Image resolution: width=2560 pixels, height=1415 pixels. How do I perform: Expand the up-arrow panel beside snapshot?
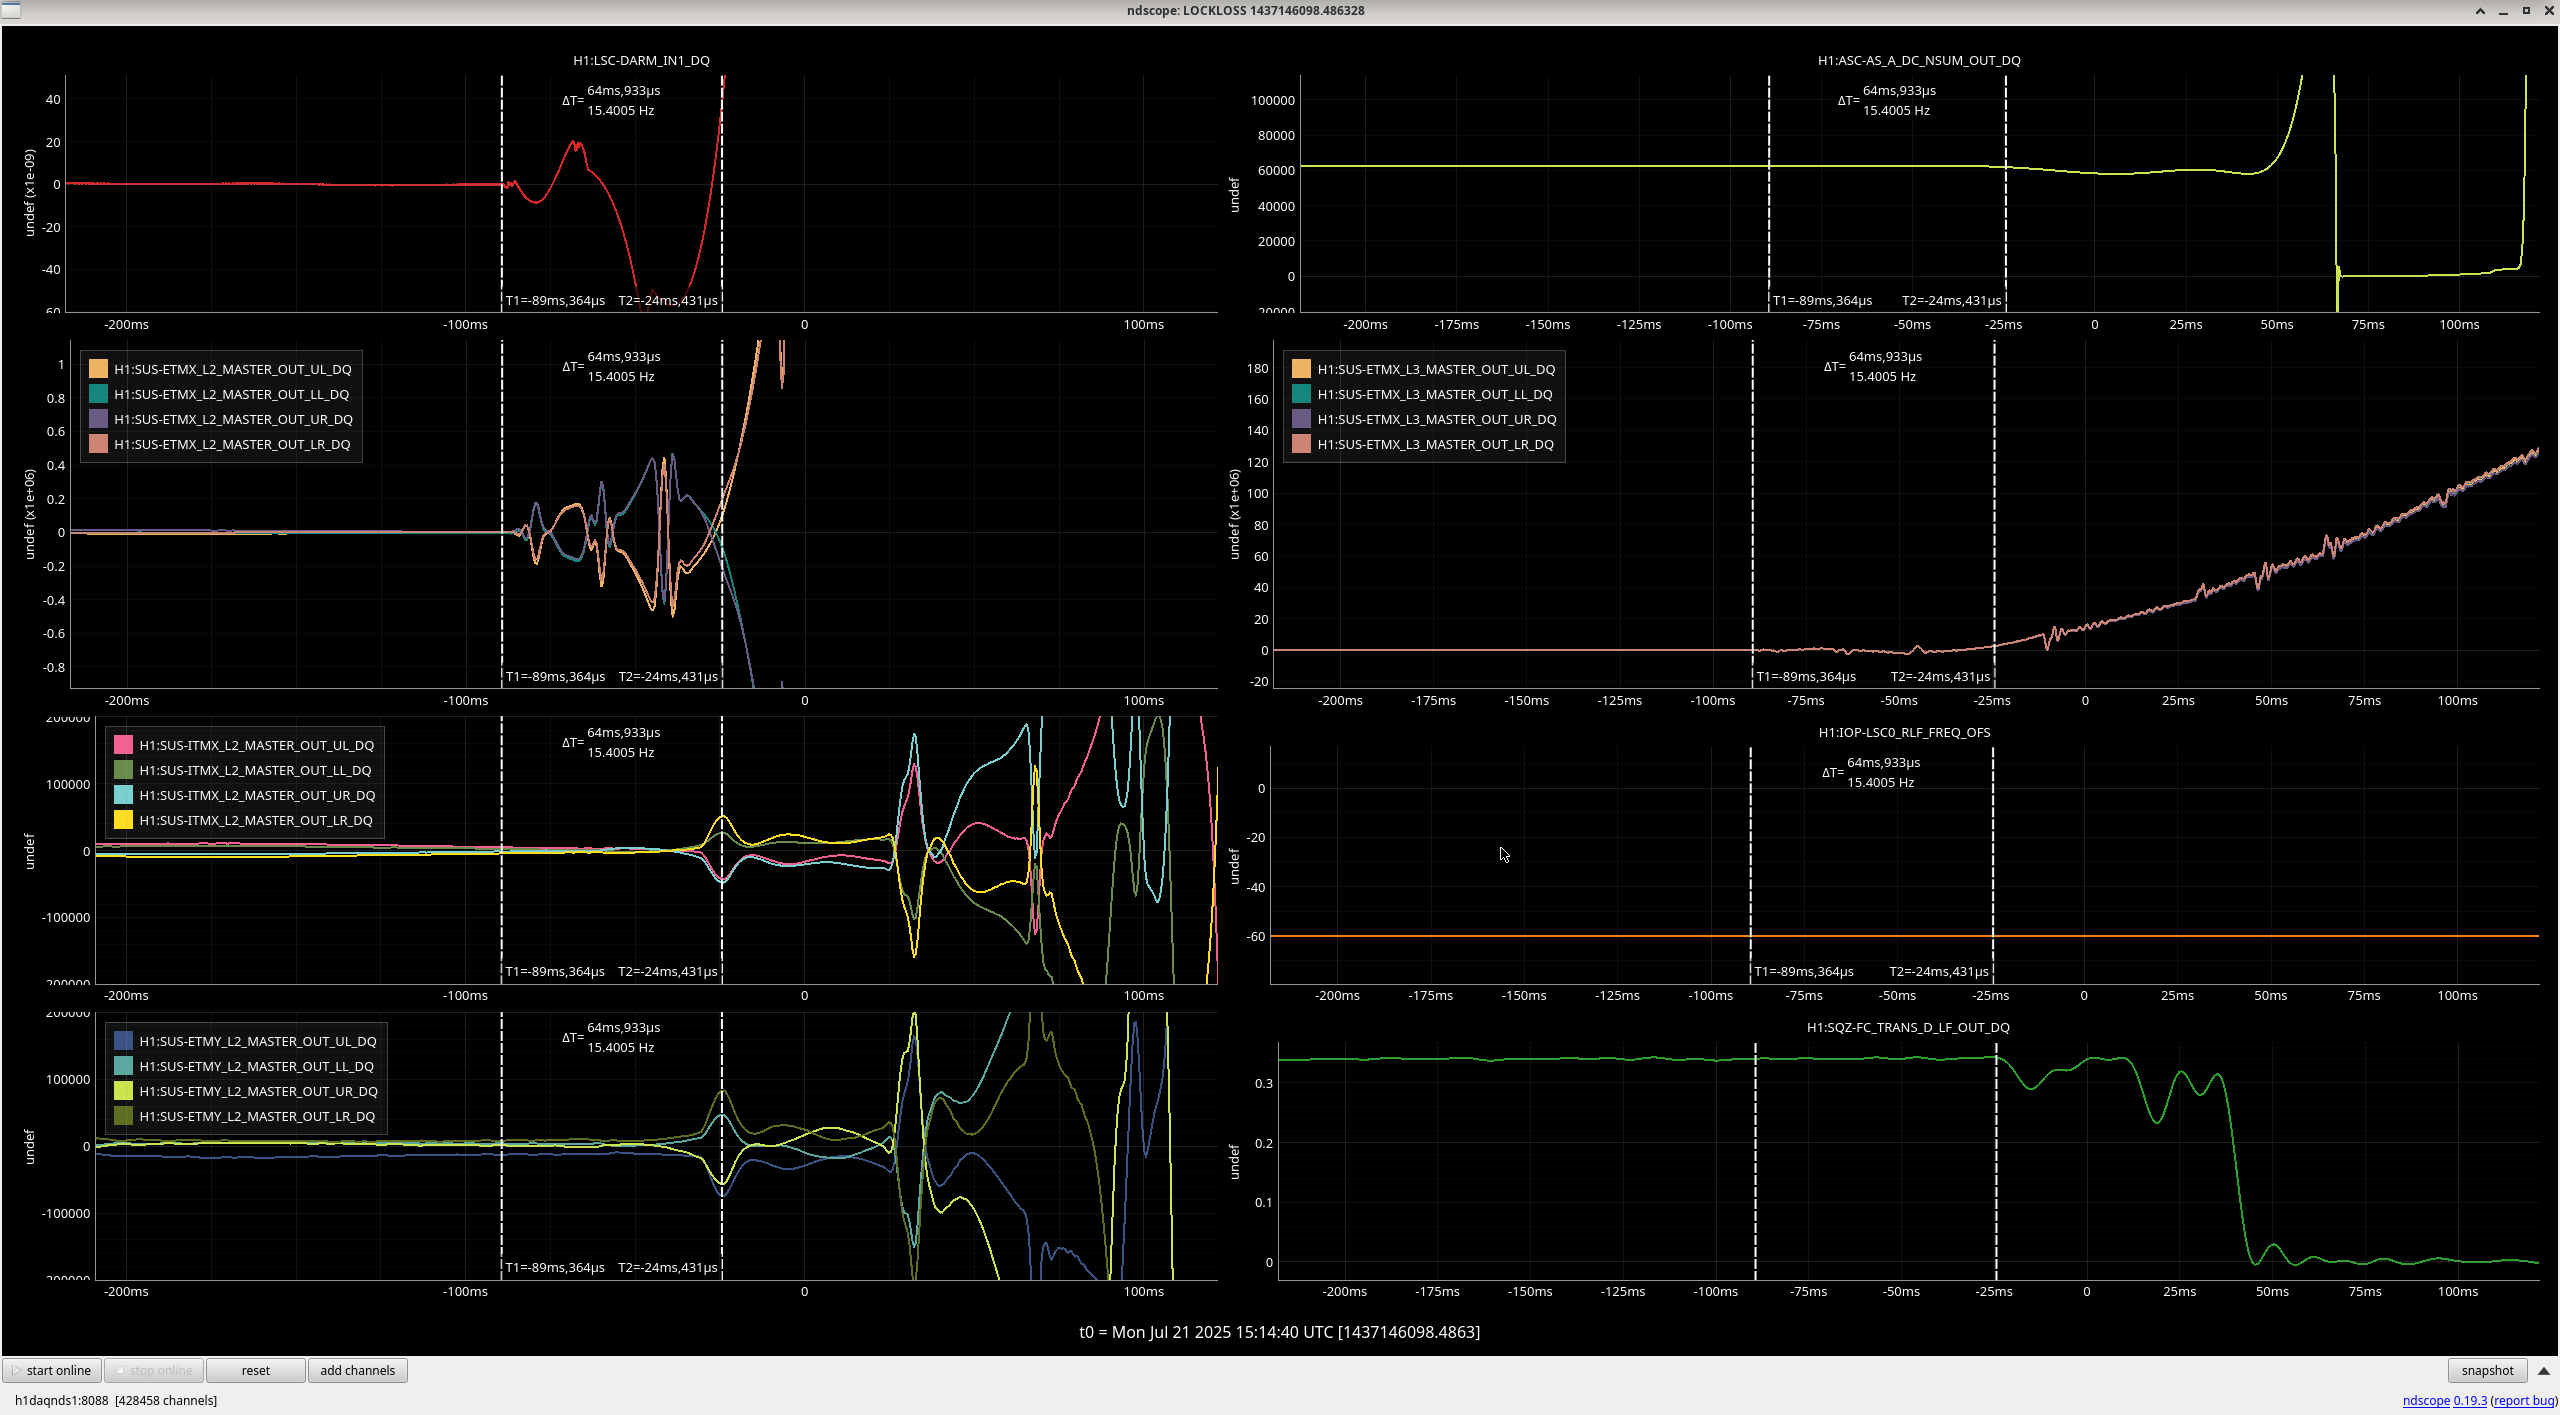point(2544,1370)
